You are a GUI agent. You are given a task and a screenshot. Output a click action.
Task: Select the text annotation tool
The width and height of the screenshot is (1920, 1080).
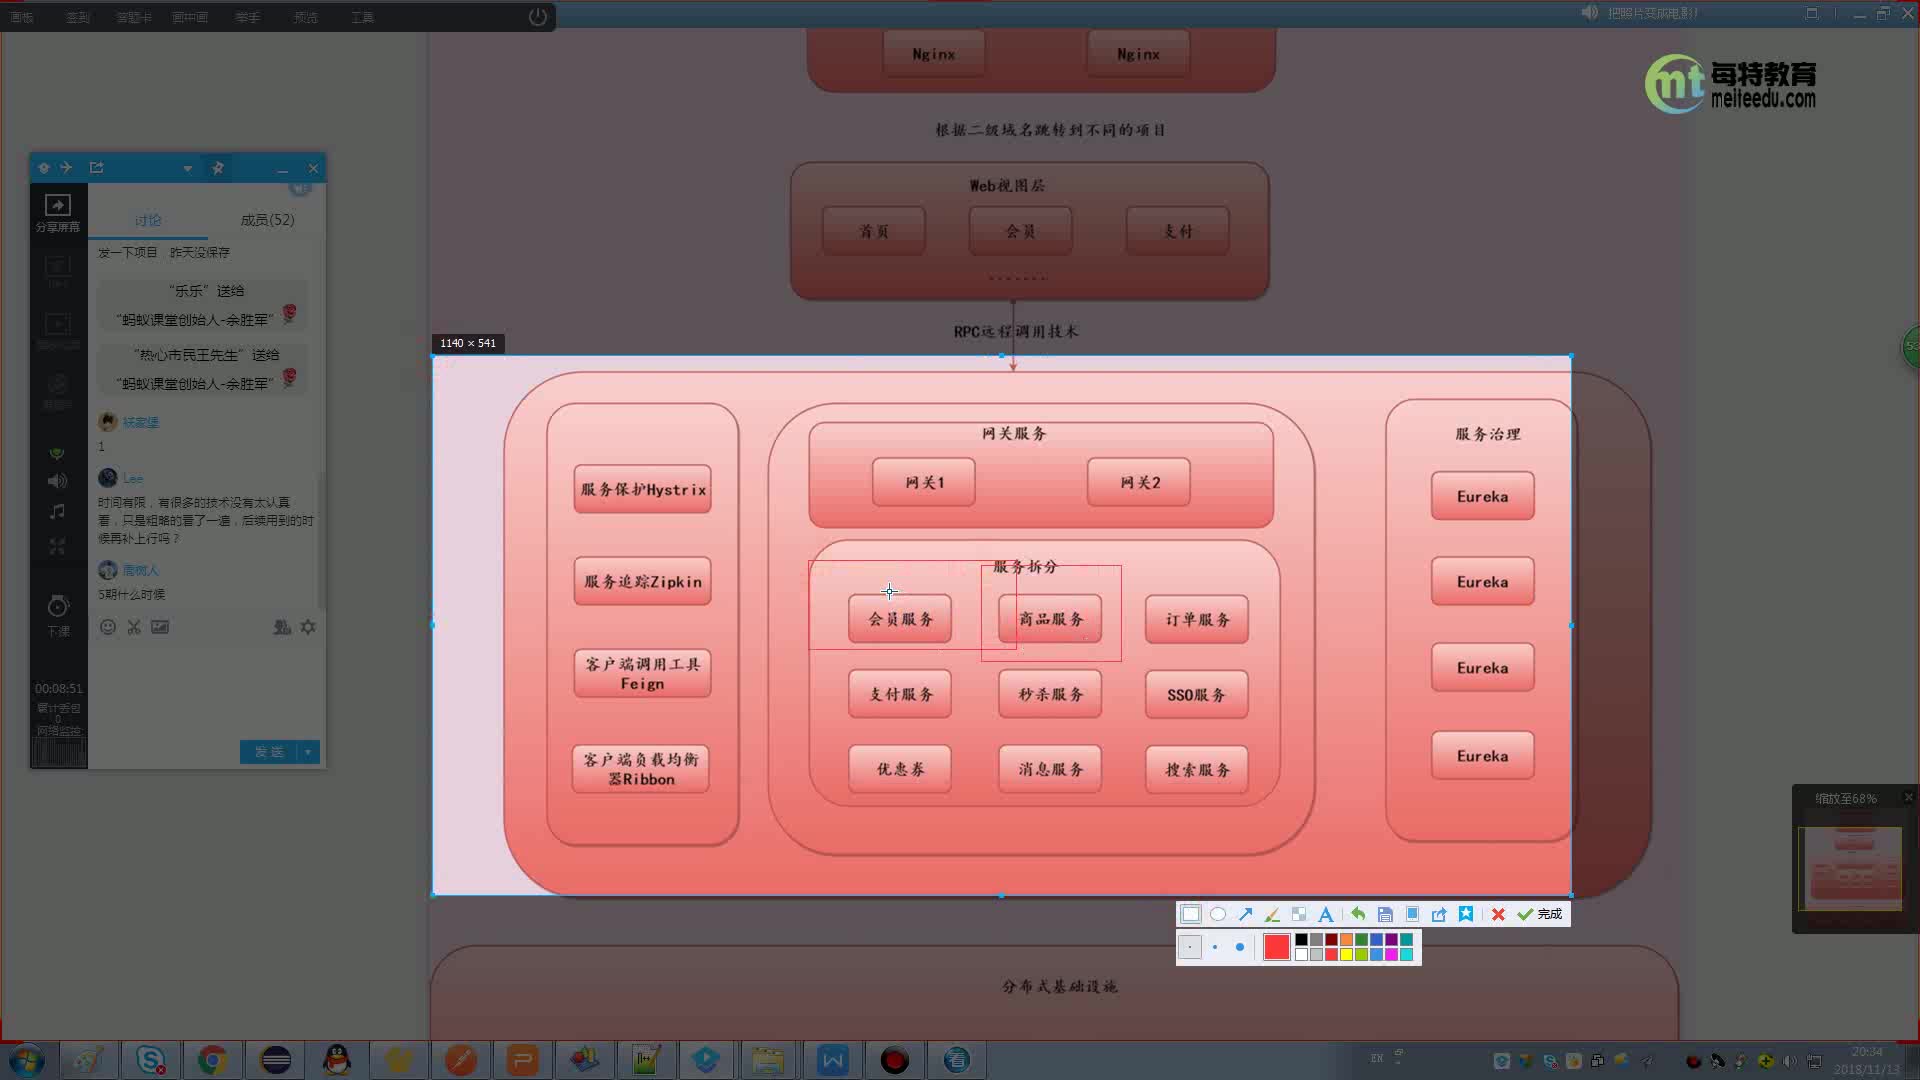[x=1325, y=914]
